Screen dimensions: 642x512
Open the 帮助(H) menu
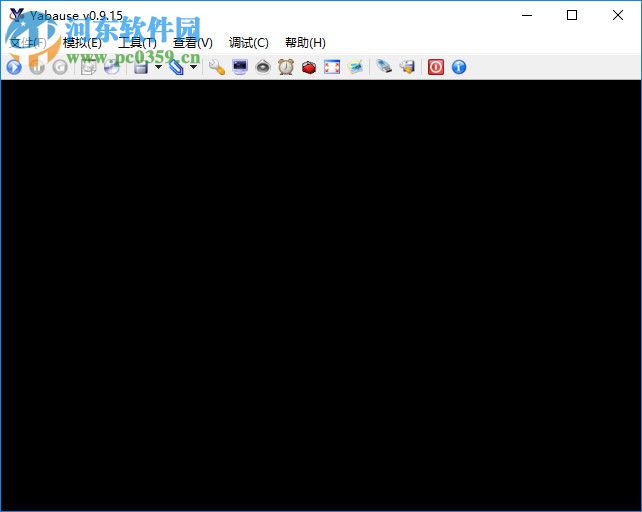point(305,43)
